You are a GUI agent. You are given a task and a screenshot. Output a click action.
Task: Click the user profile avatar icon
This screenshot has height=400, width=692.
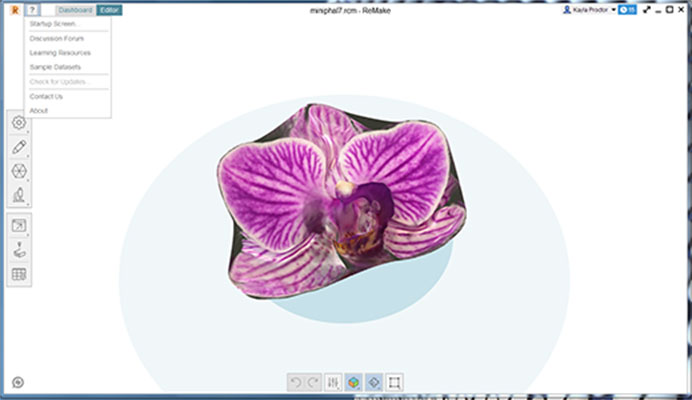click(x=567, y=10)
